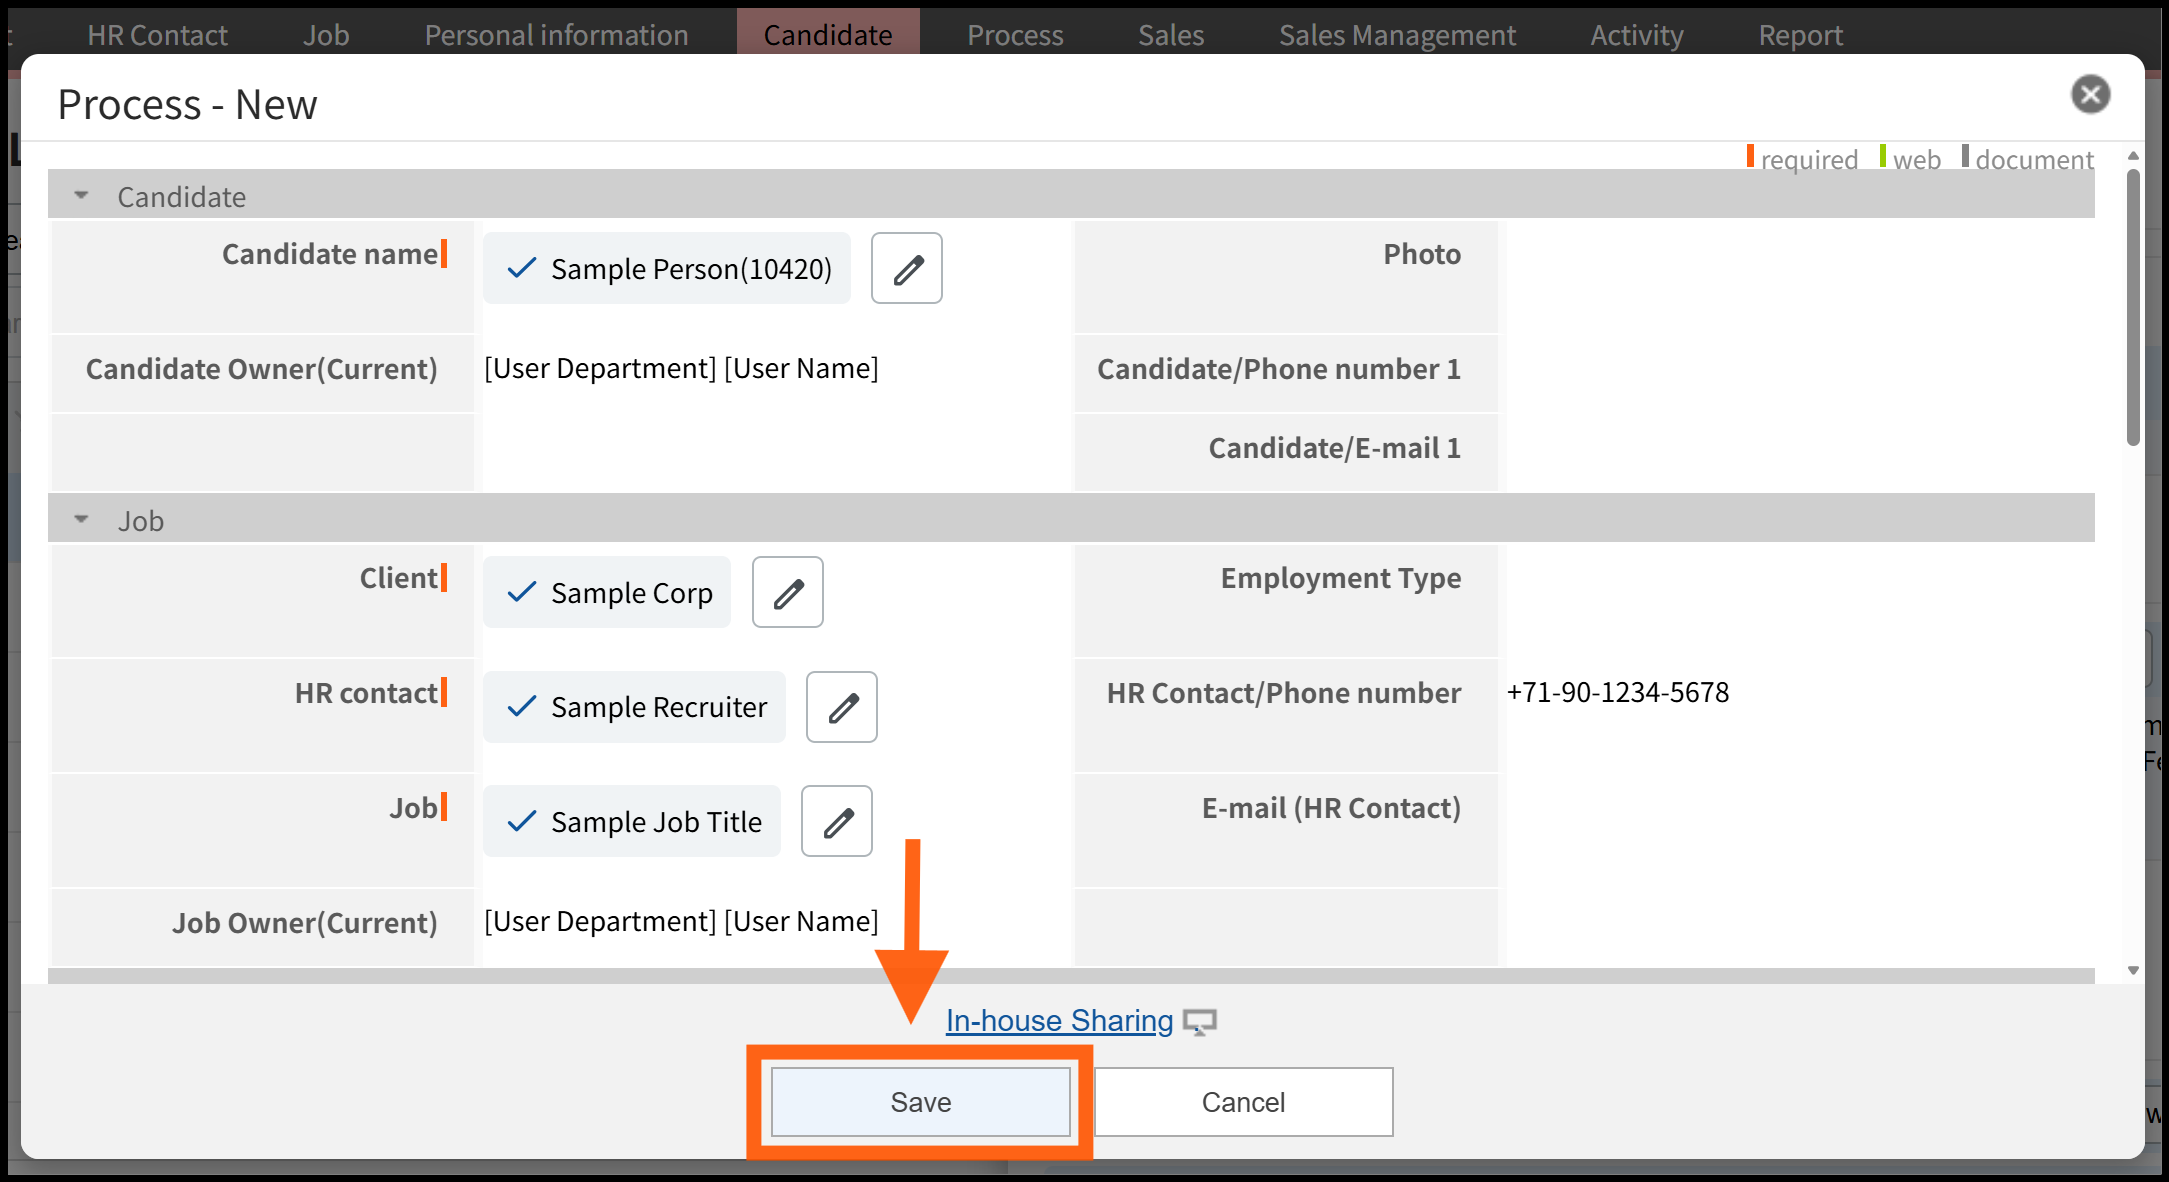Edit the Candidate name pencil icon

click(906, 269)
